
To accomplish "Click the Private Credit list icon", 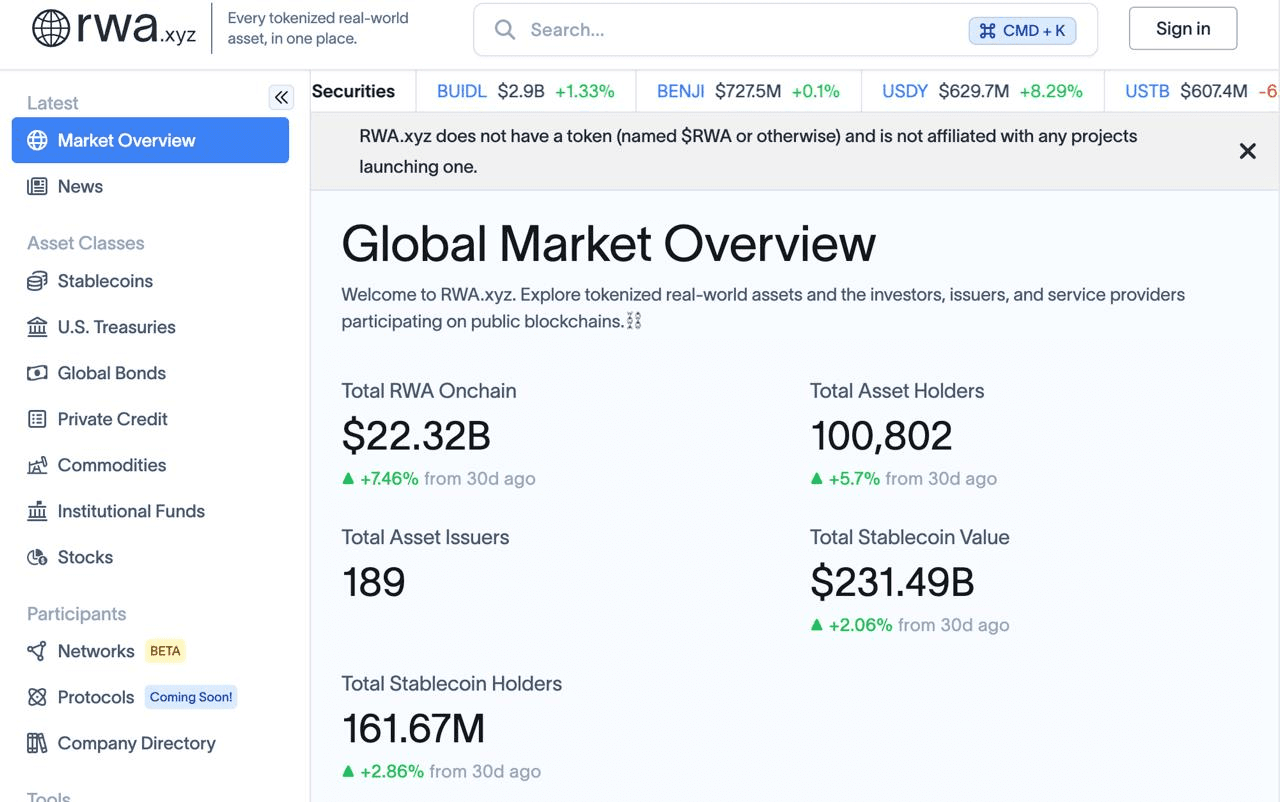I will pyautogui.click(x=37, y=419).
